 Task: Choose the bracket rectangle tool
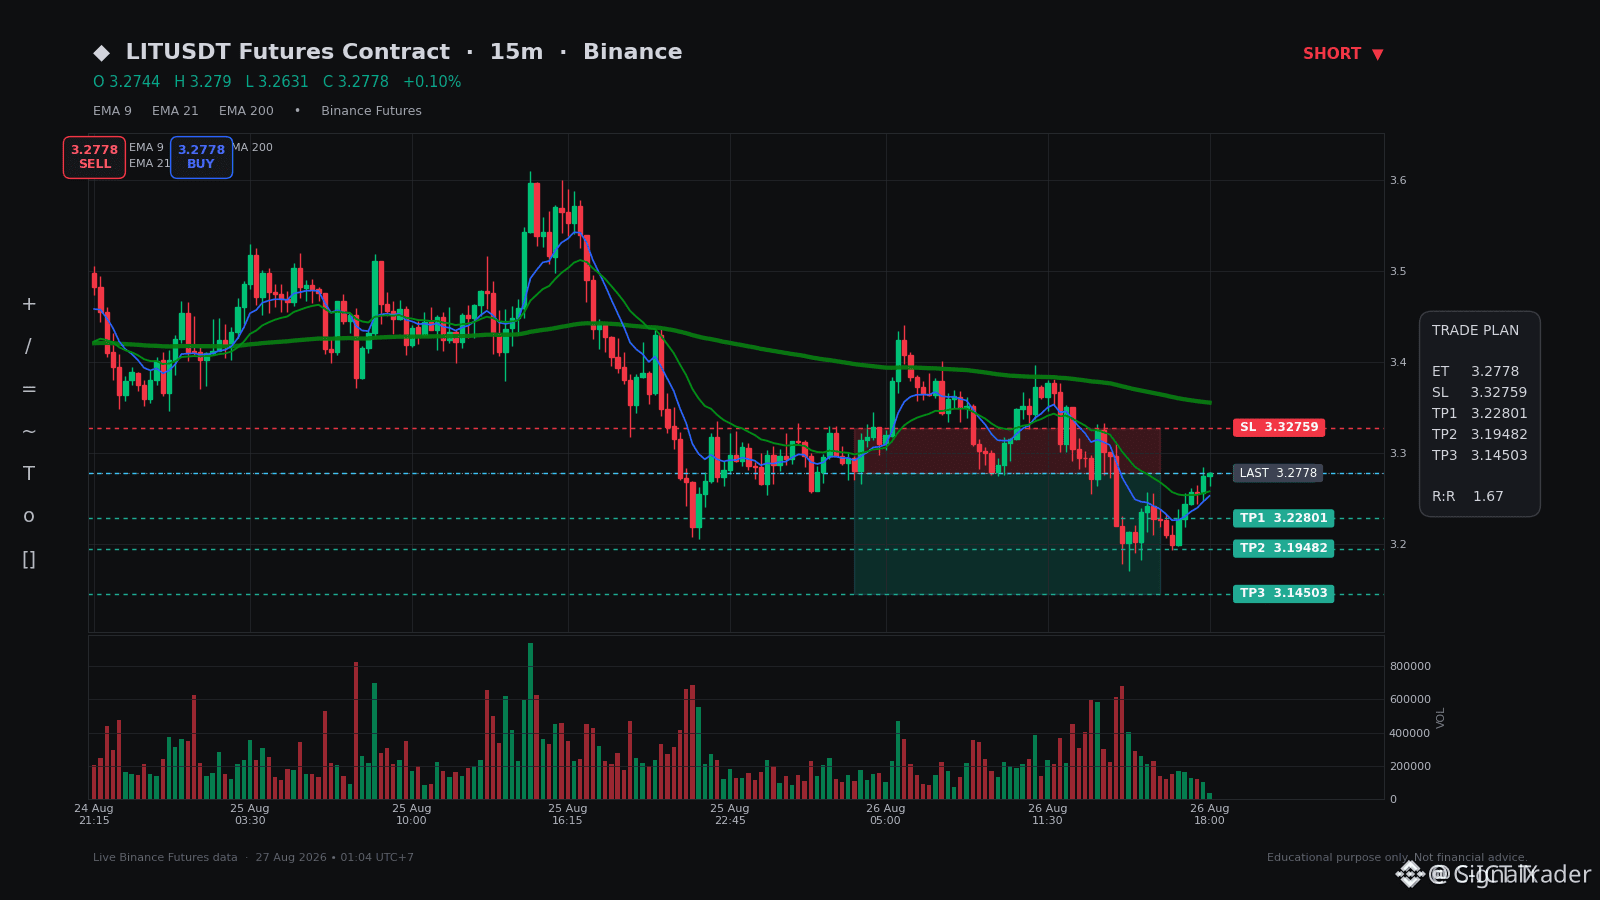point(29,559)
